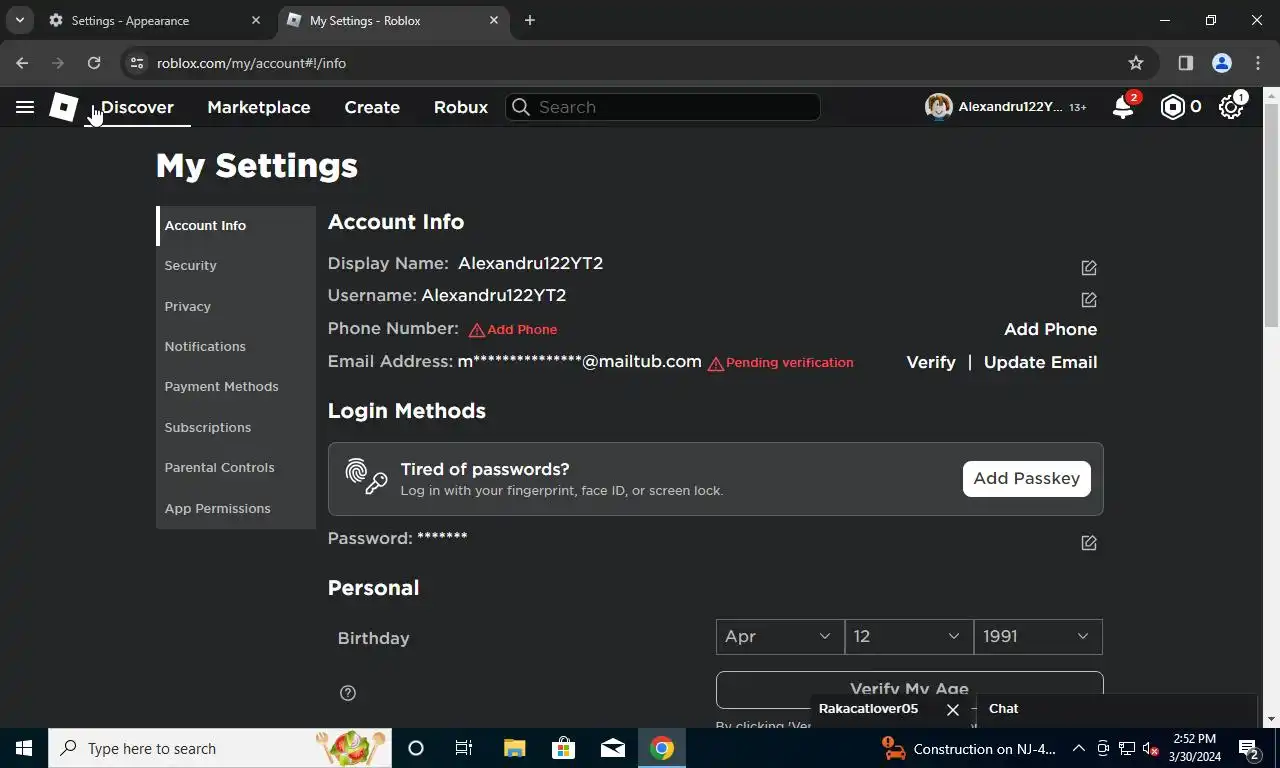Go to Discover page
Viewport: 1280px width, 768px height.
(138, 107)
